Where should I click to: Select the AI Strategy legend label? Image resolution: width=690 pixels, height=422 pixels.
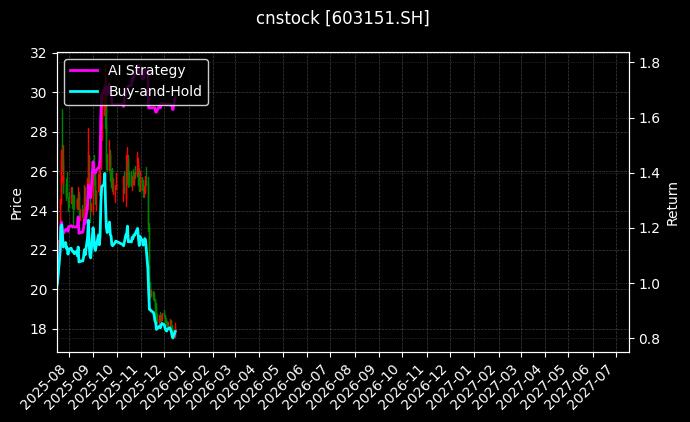tap(146, 70)
